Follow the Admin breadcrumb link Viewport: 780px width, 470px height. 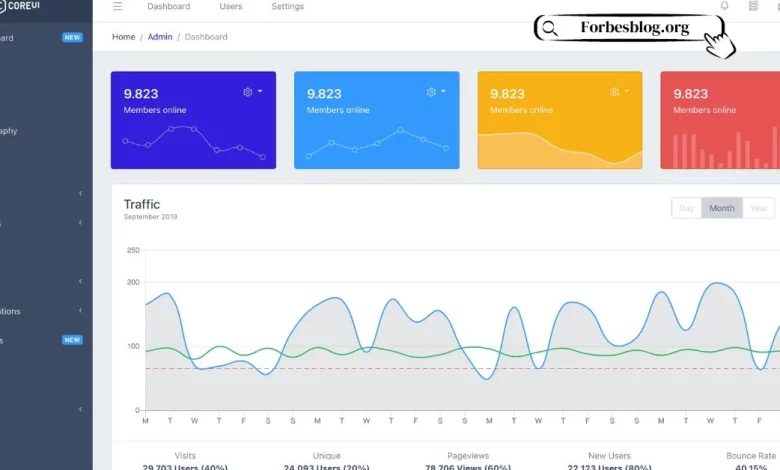(x=160, y=37)
